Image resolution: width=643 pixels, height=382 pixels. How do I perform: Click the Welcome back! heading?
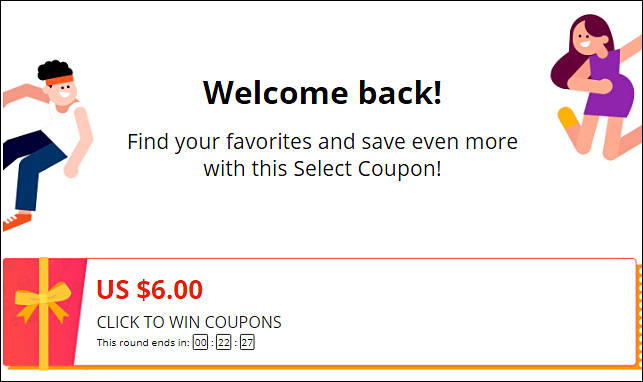(322, 93)
